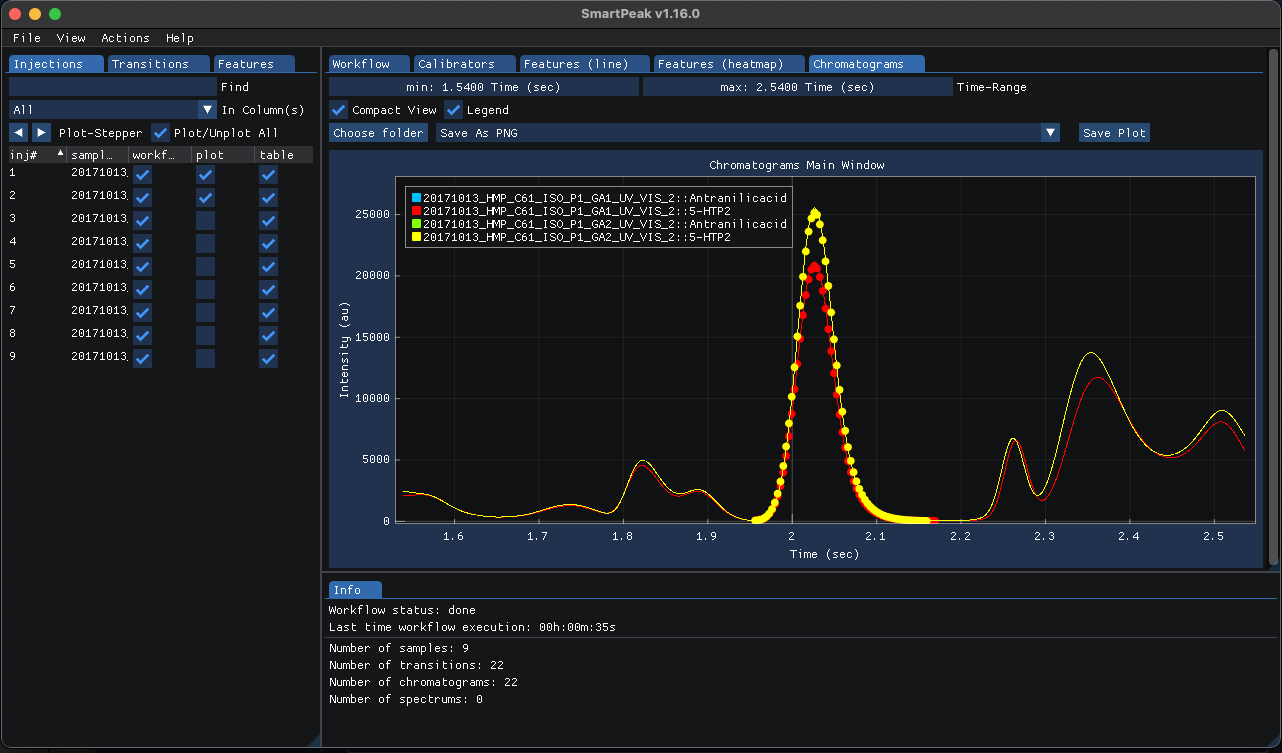Viewport: 1282px width, 753px height.
Task: Switch to the Features tab in left panel
Action: point(254,64)
